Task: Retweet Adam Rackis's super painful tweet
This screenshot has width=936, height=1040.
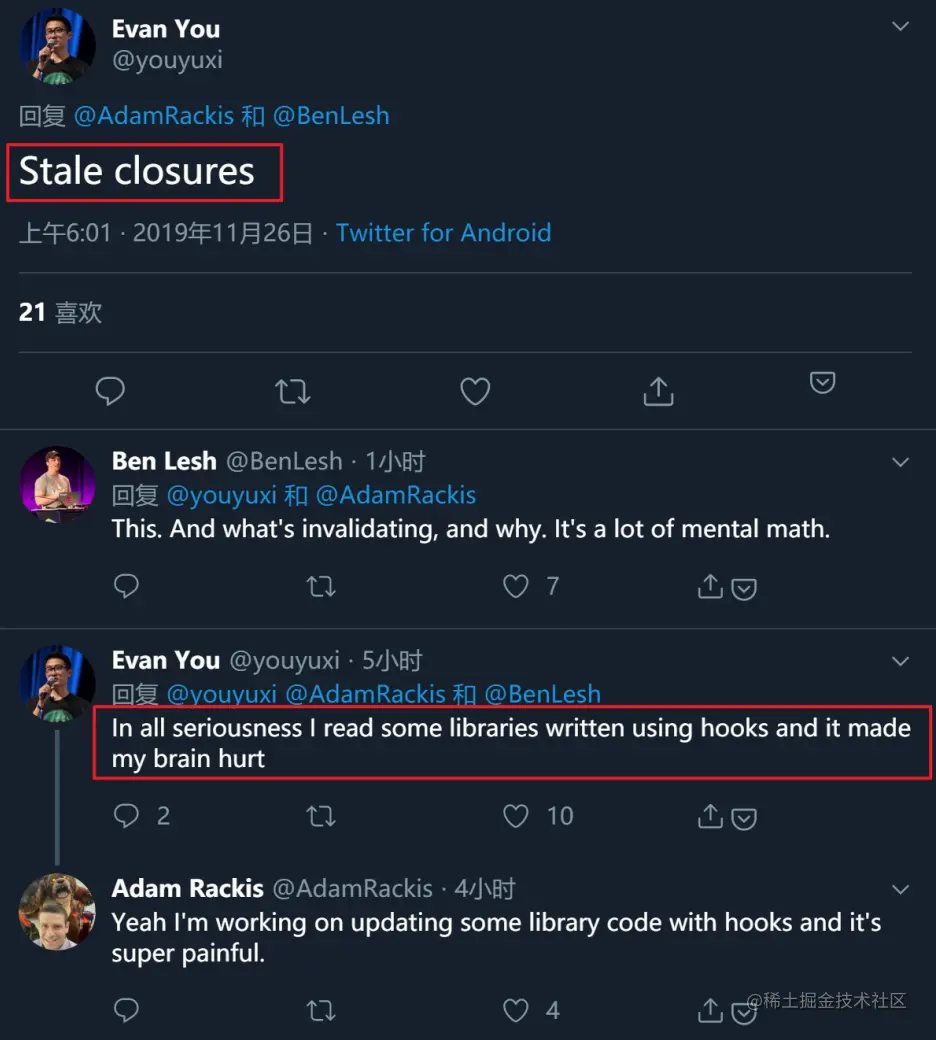Action: point(321,1011)
